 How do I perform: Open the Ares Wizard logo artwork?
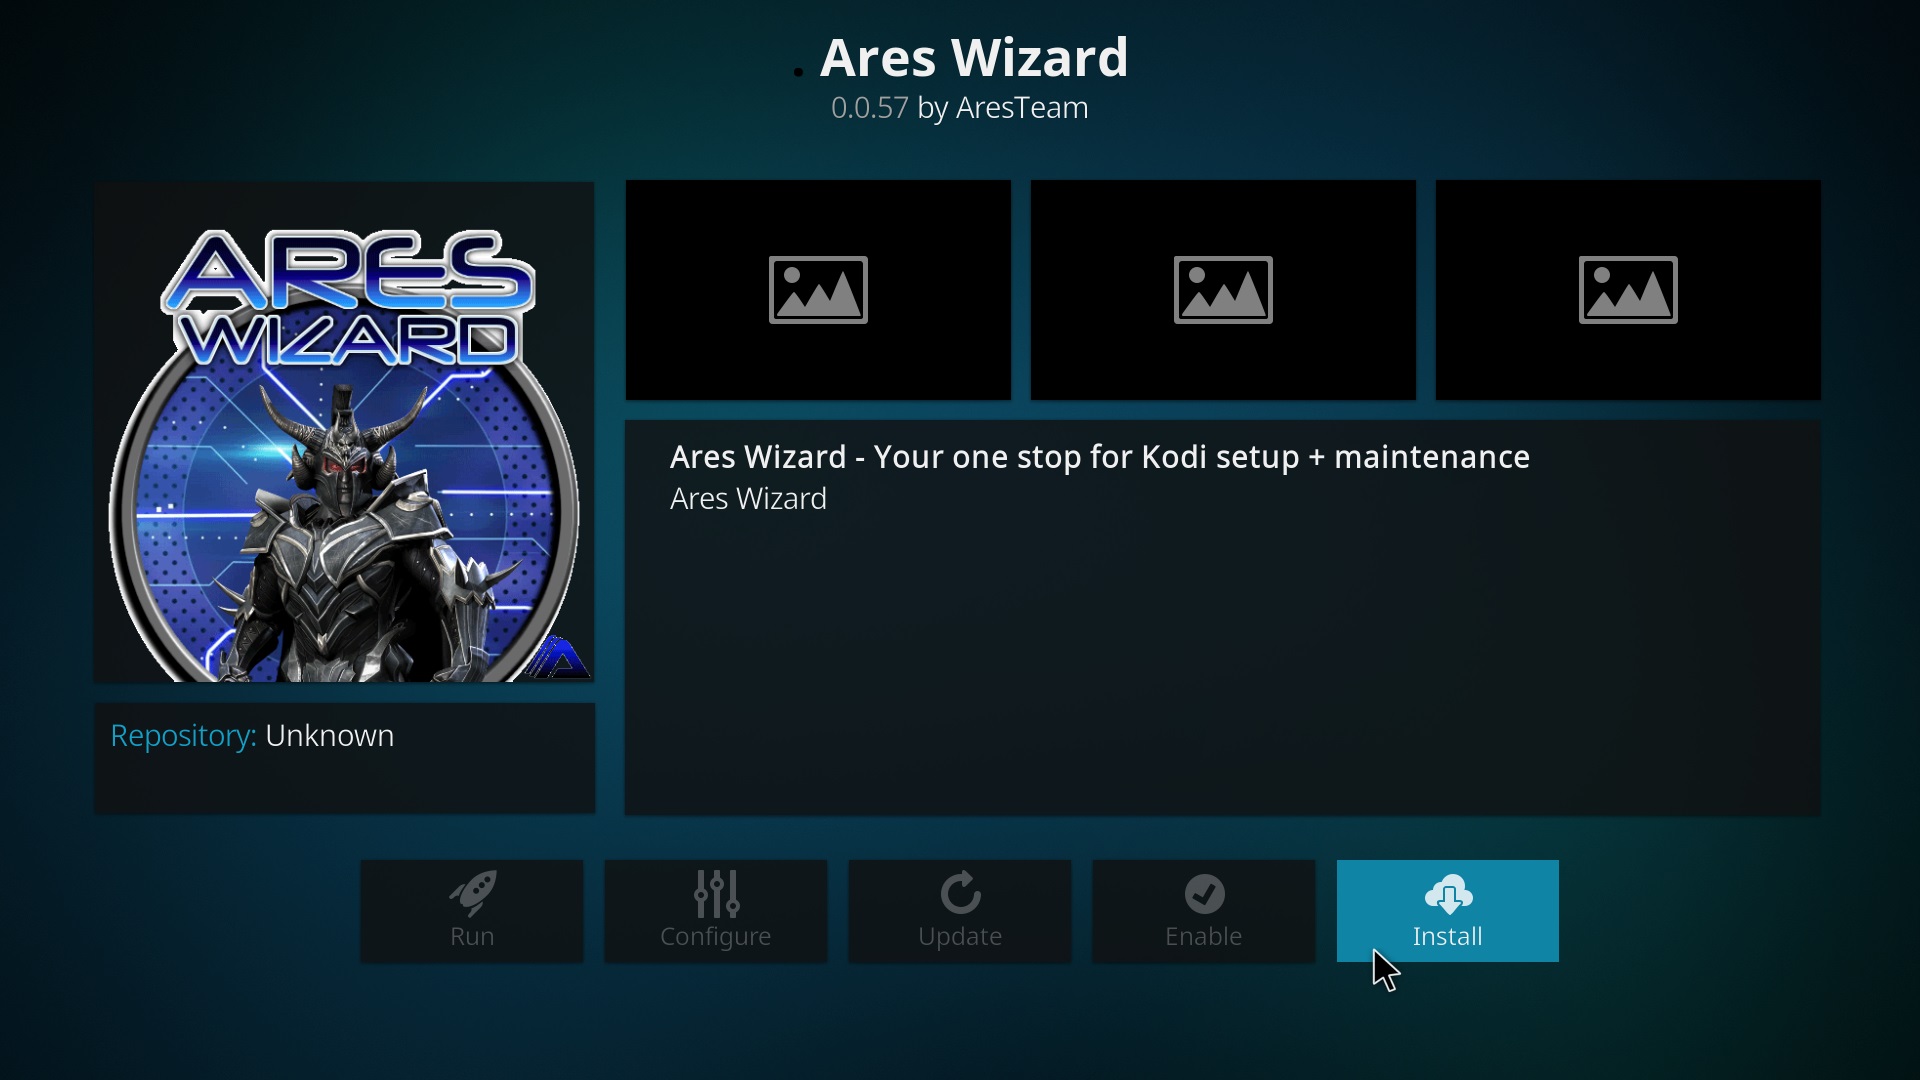[344, 432]
